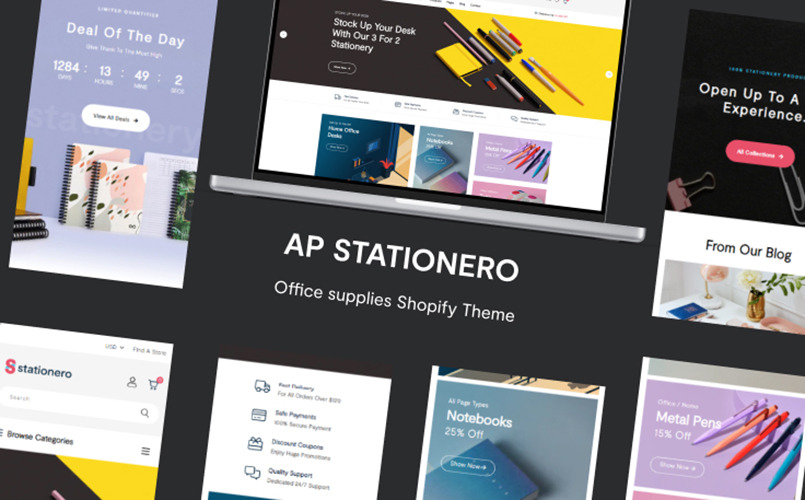Click the Safe Payments card icon
This screenshot has height=500, width=805.
pos(259,415)
